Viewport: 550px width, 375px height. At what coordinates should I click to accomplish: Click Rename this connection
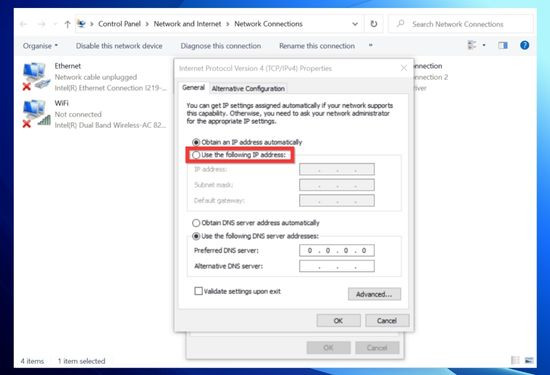(x=317, y=46)
